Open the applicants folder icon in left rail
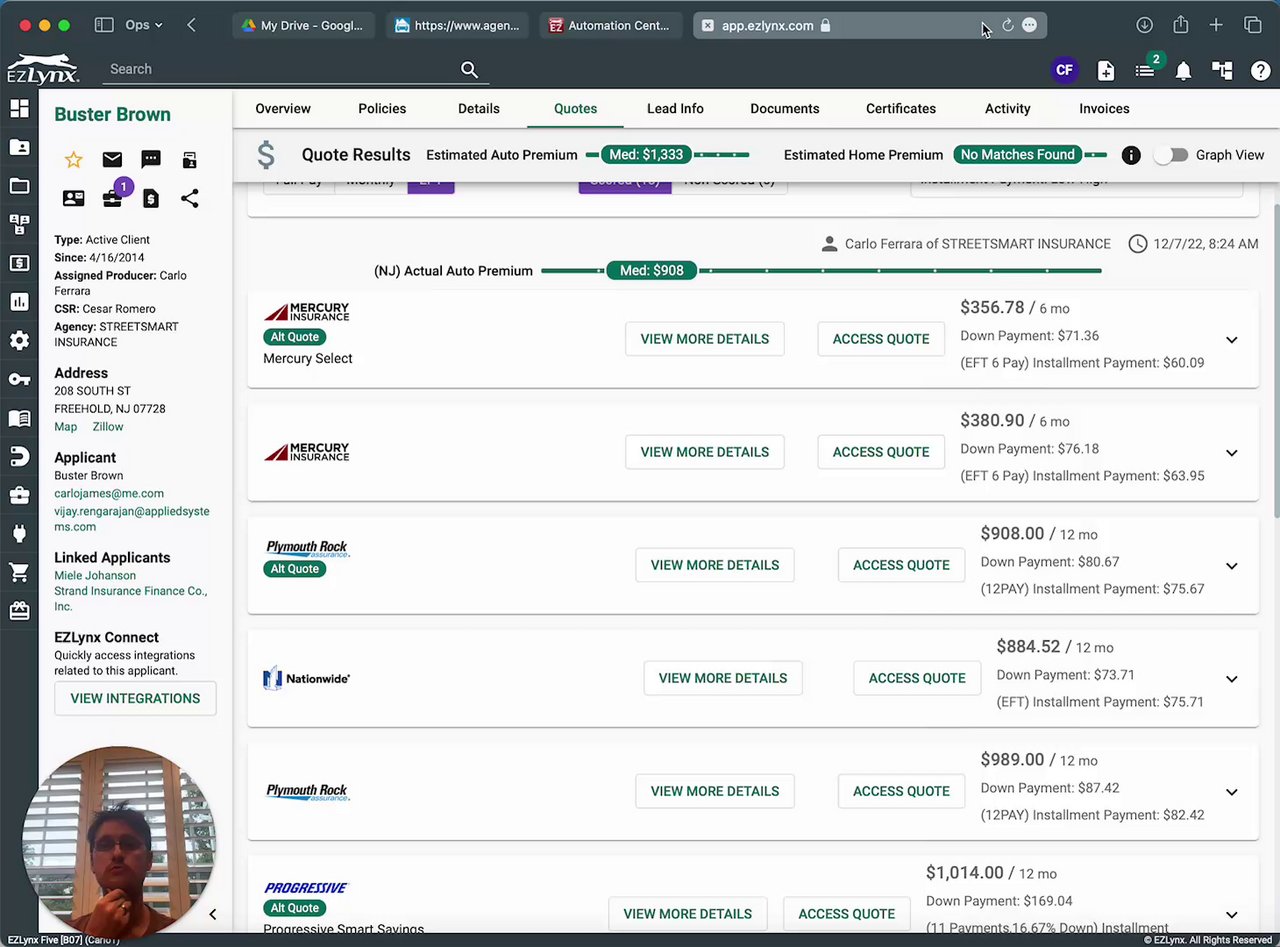The image size is (1280, 947). pos(19,147)
